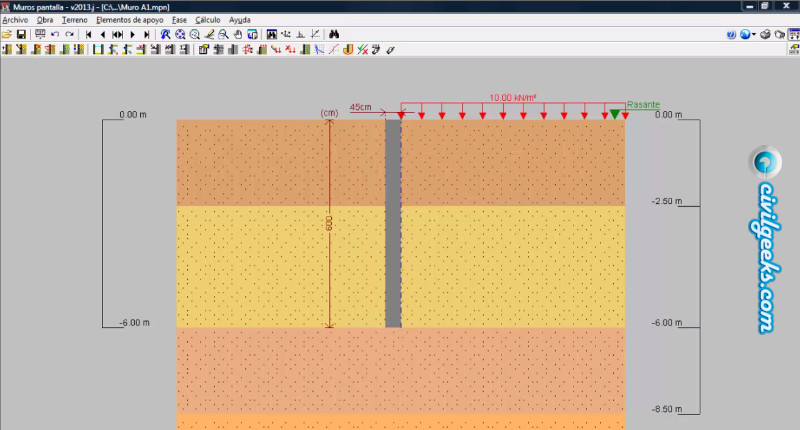Viewport: 800px width, 430px height.
Task: Undo the last action
Action: click(55, 34)
